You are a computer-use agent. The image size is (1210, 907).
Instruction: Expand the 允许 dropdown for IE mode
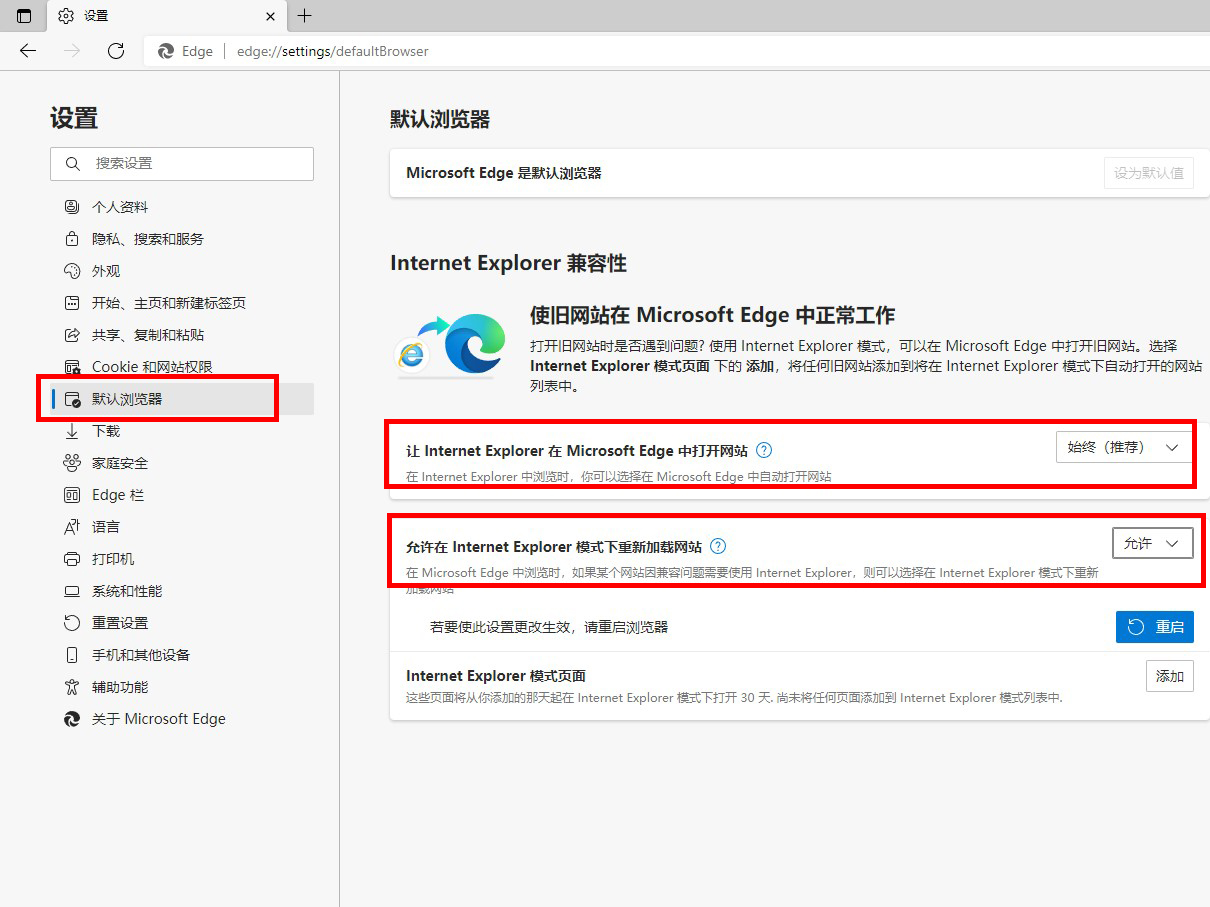pyautogui.click(x=1152, y=543)
